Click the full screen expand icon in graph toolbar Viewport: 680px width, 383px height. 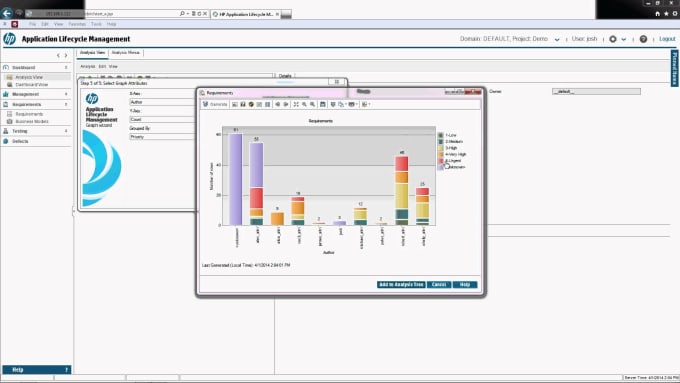[x=296, y=105]
